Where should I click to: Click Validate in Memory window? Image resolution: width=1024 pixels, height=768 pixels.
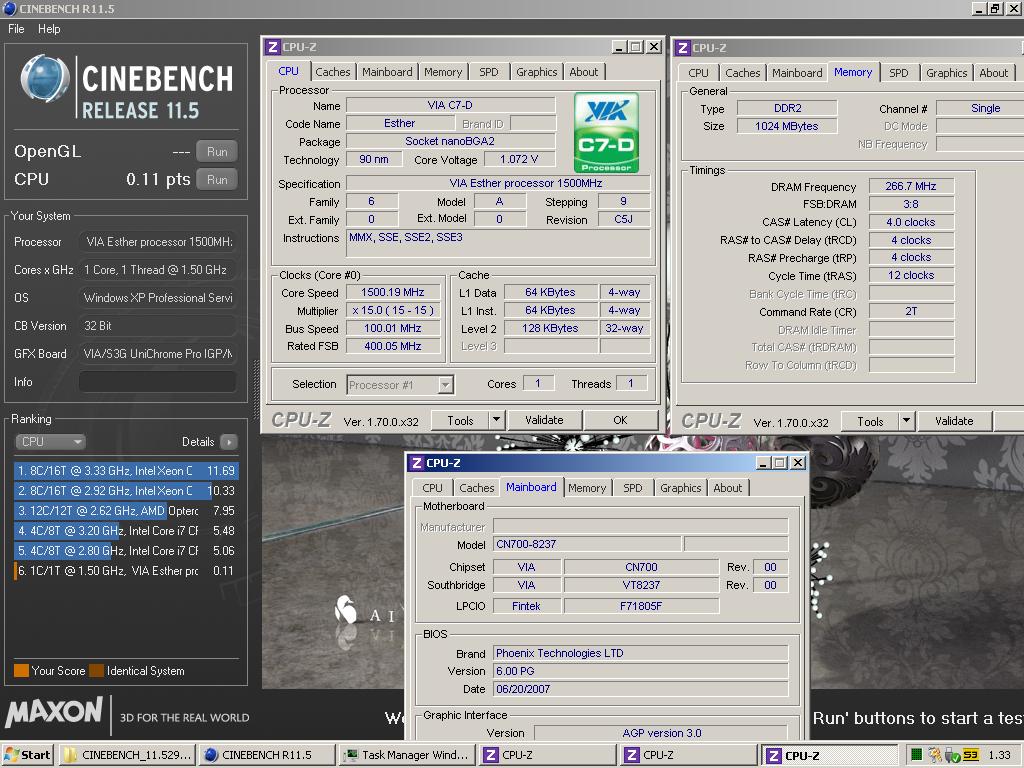pyautogui.click(x=954, y=421)
